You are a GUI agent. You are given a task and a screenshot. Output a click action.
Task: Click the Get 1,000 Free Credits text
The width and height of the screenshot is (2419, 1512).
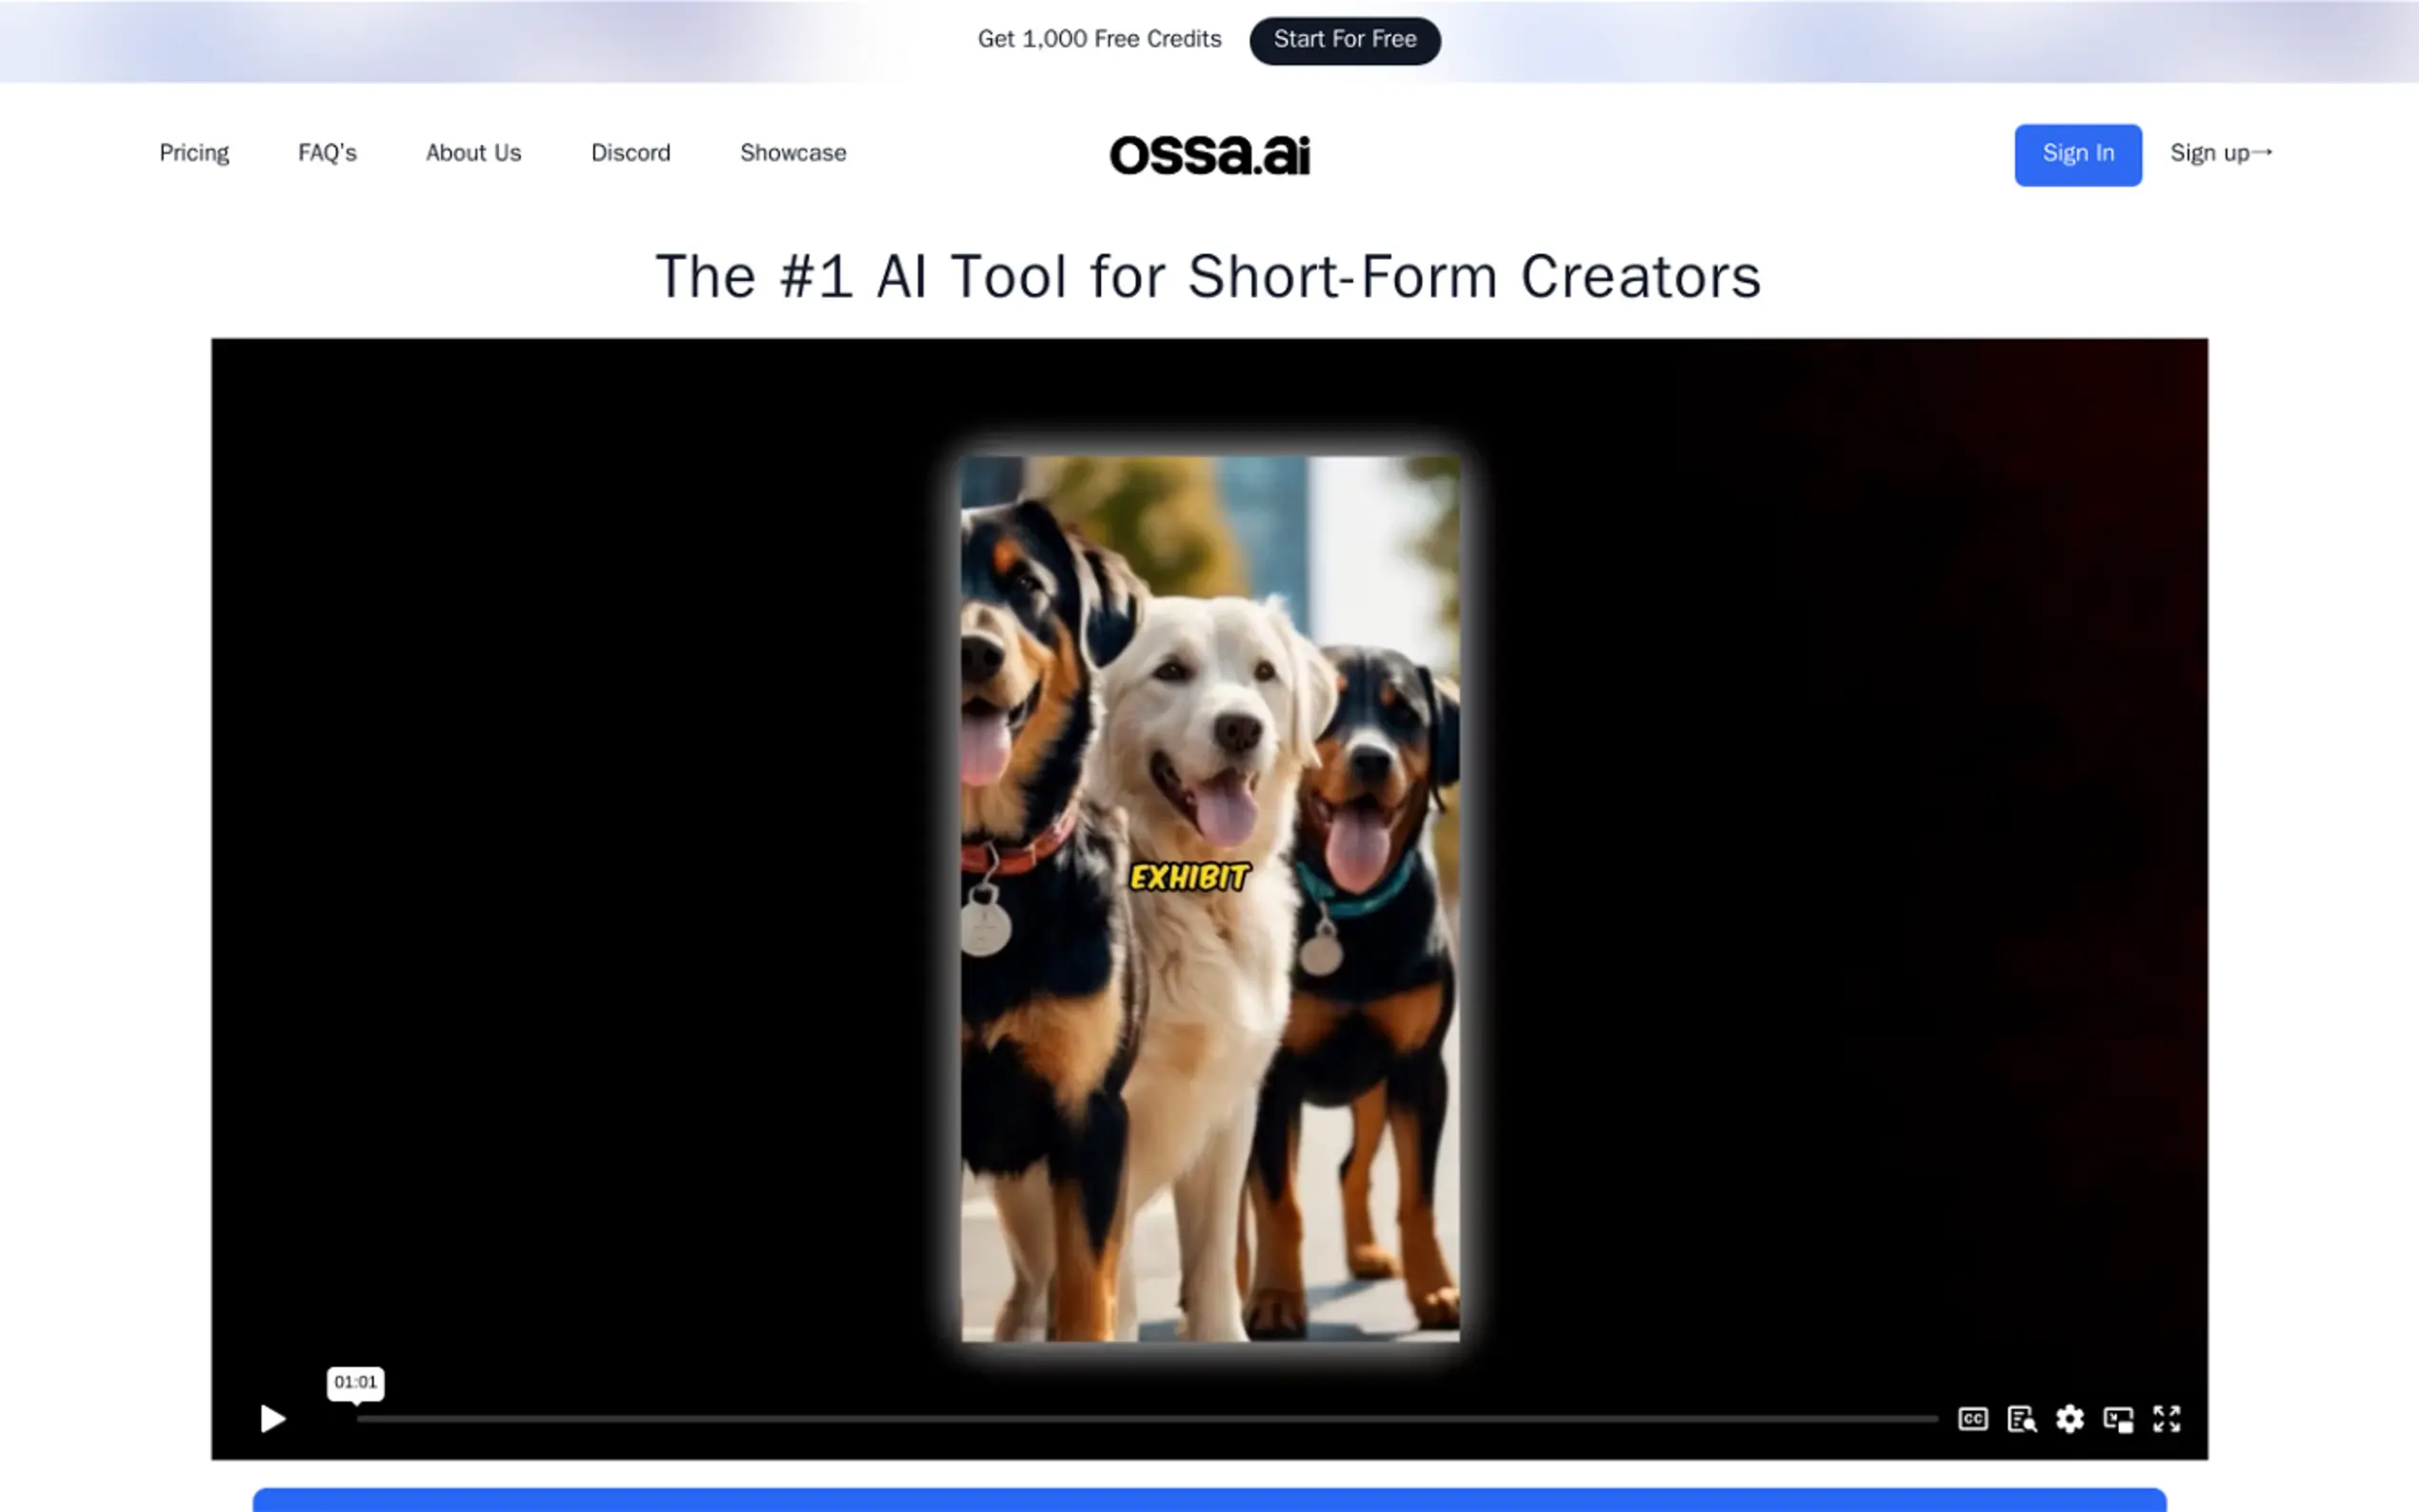point(1099,39)
